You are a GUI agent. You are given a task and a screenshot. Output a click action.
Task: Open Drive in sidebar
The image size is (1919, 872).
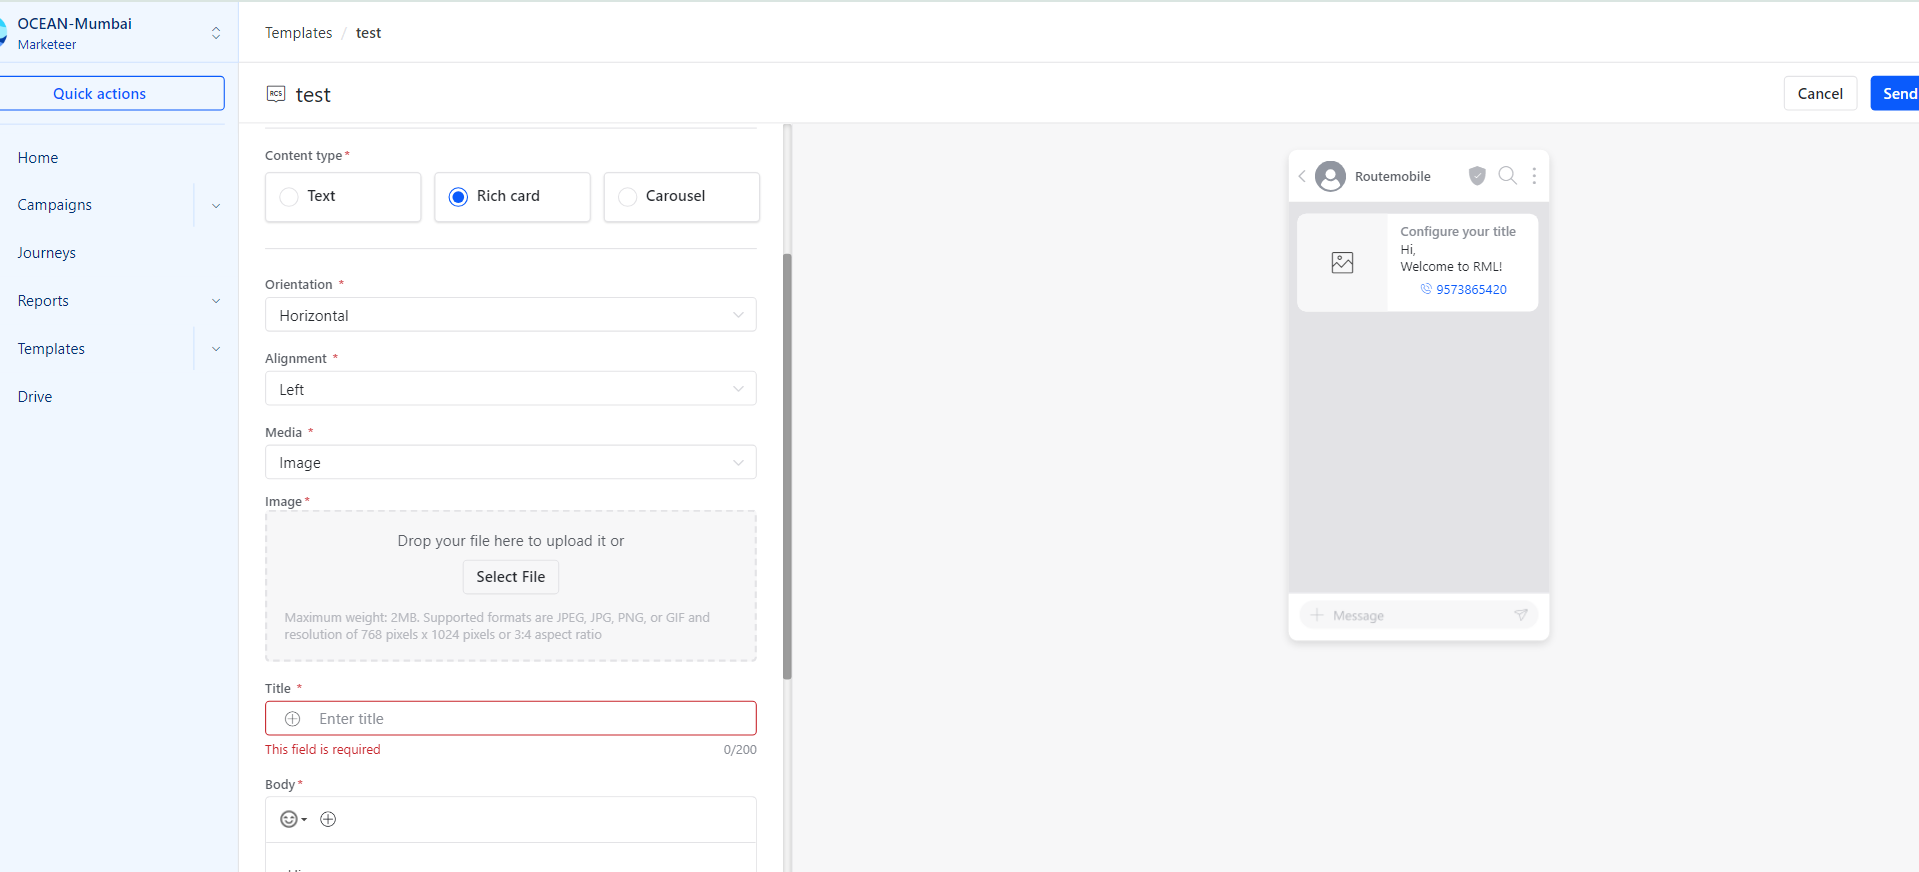[35, 397]
